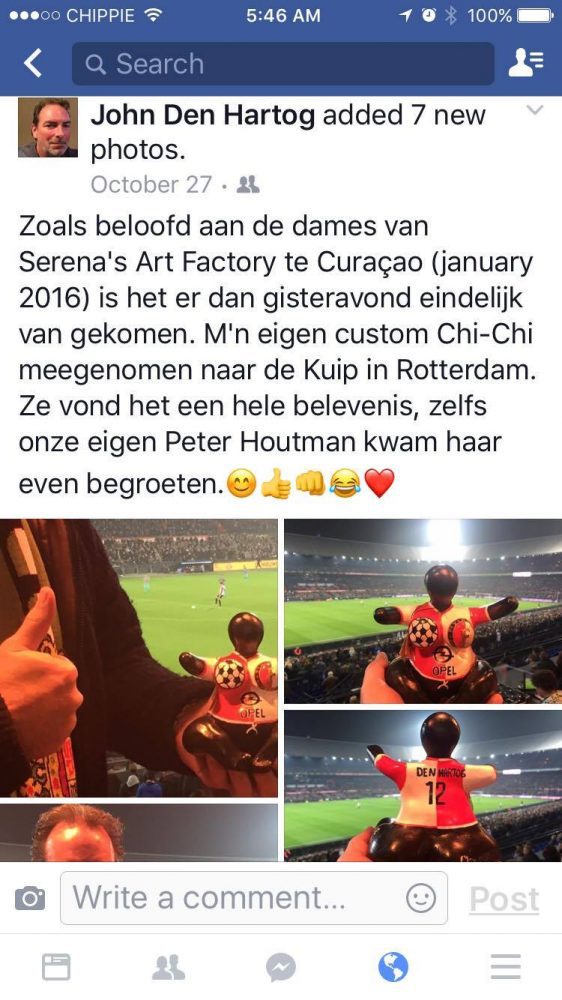Open photo showing the Den Hartog 12 figurine

pyautogui.click(x=423, y=785)
